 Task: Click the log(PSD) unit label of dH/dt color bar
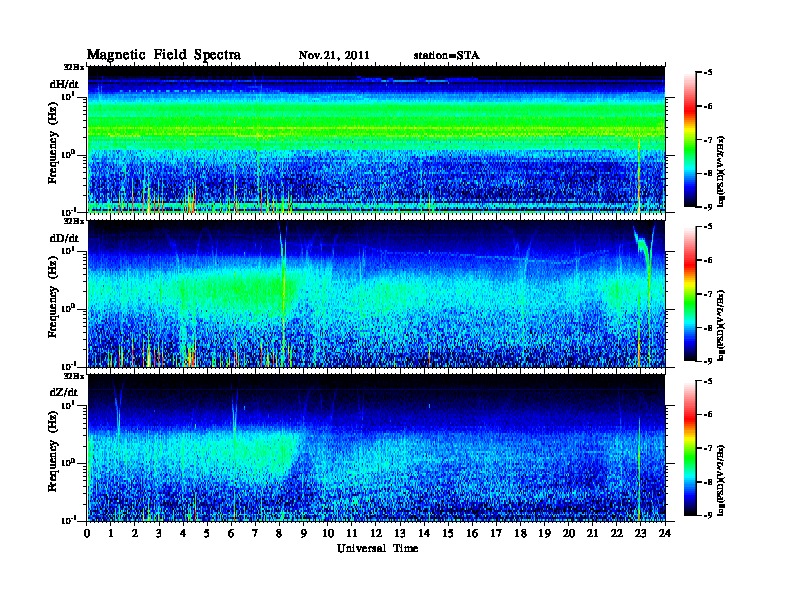coord(721,171)
